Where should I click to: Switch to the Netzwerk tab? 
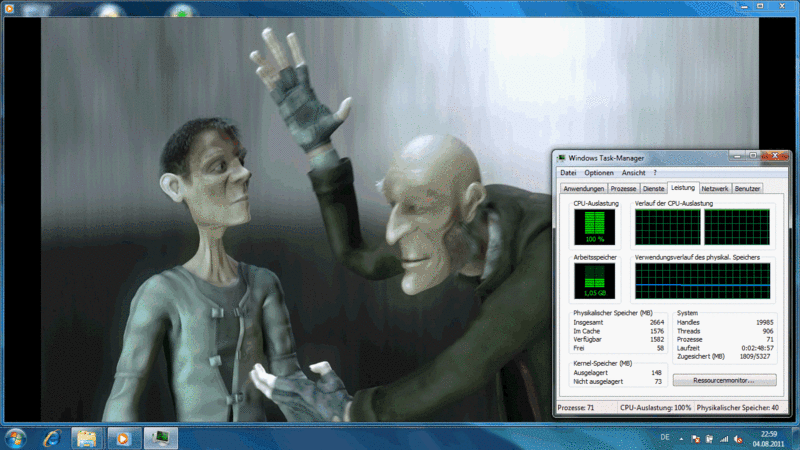tap(714, 189)
